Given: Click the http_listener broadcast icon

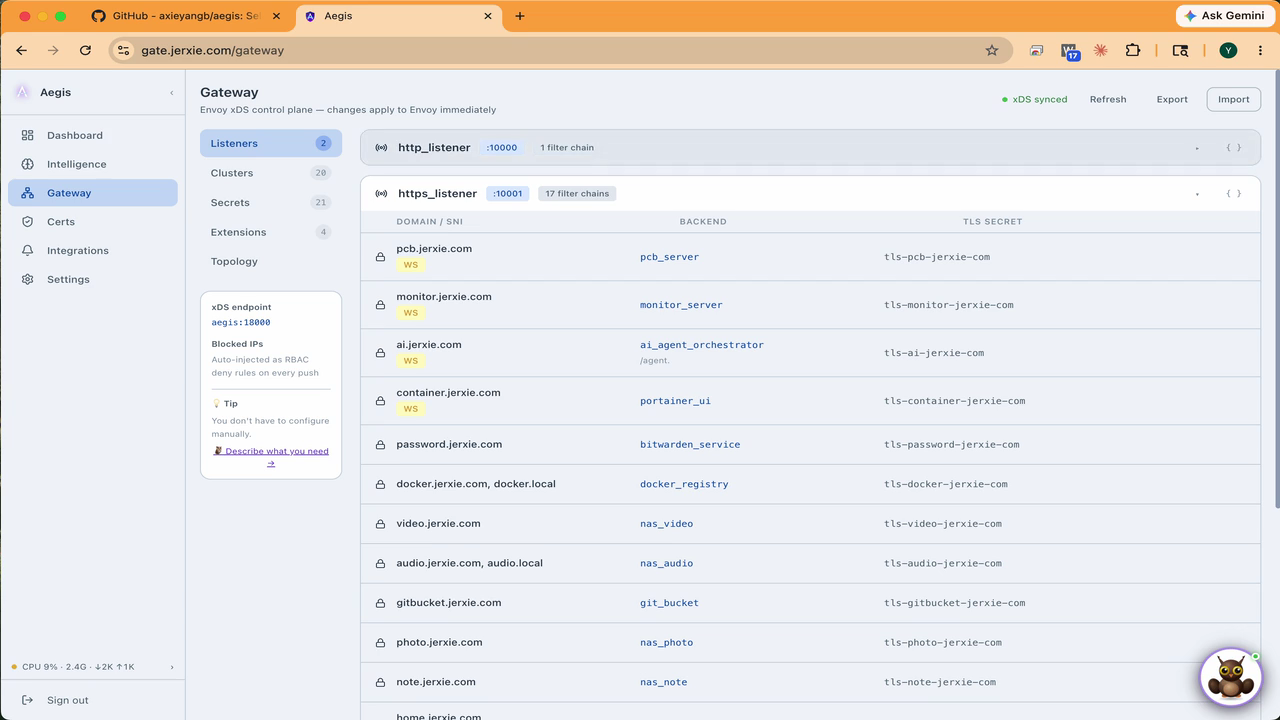Looking at the screenshot, I should tap(381, 148).
